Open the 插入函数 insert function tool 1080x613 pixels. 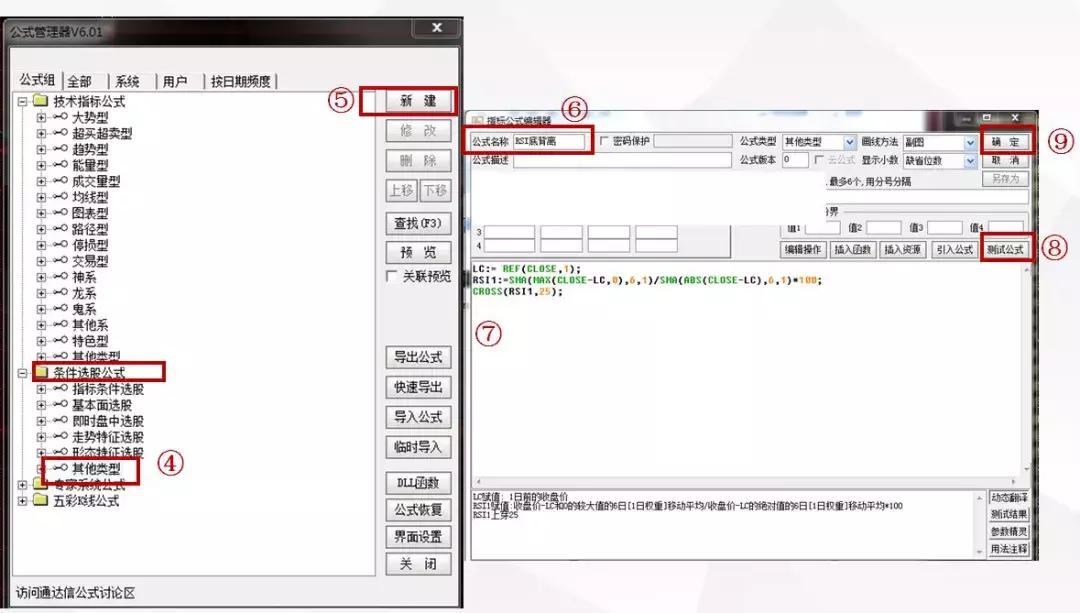coord(855,248)
